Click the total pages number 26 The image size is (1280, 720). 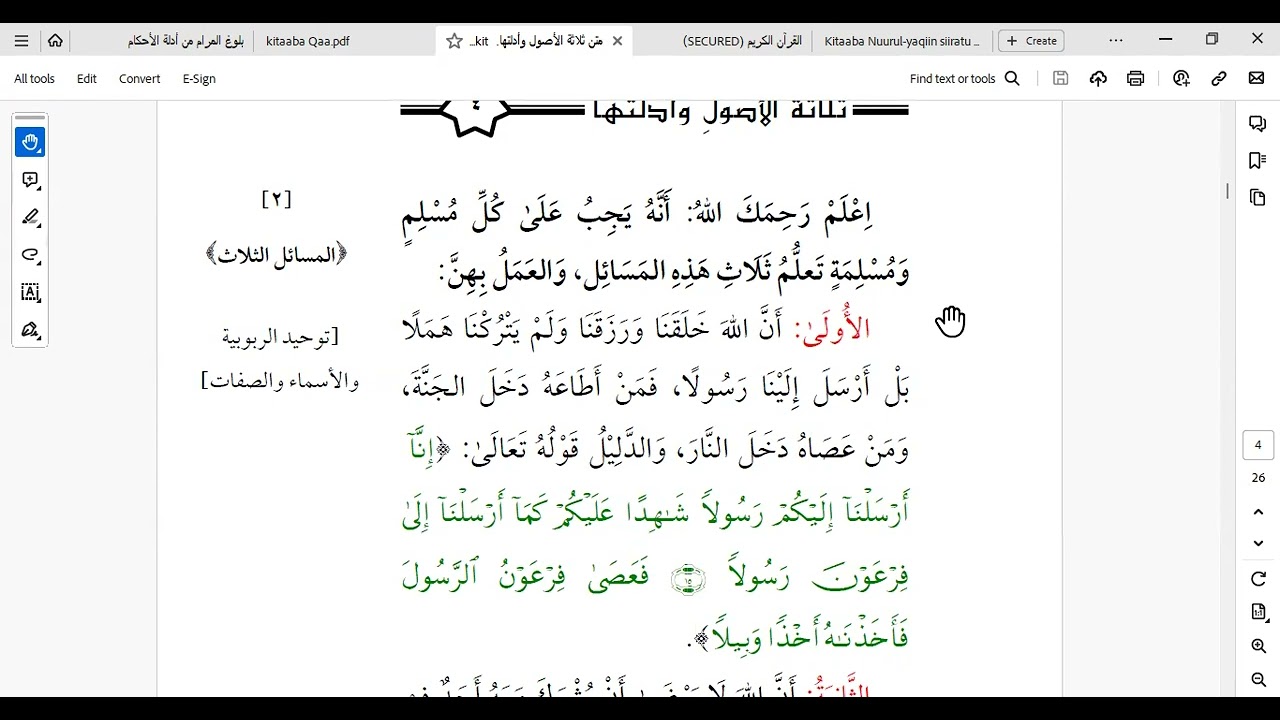1258,478
